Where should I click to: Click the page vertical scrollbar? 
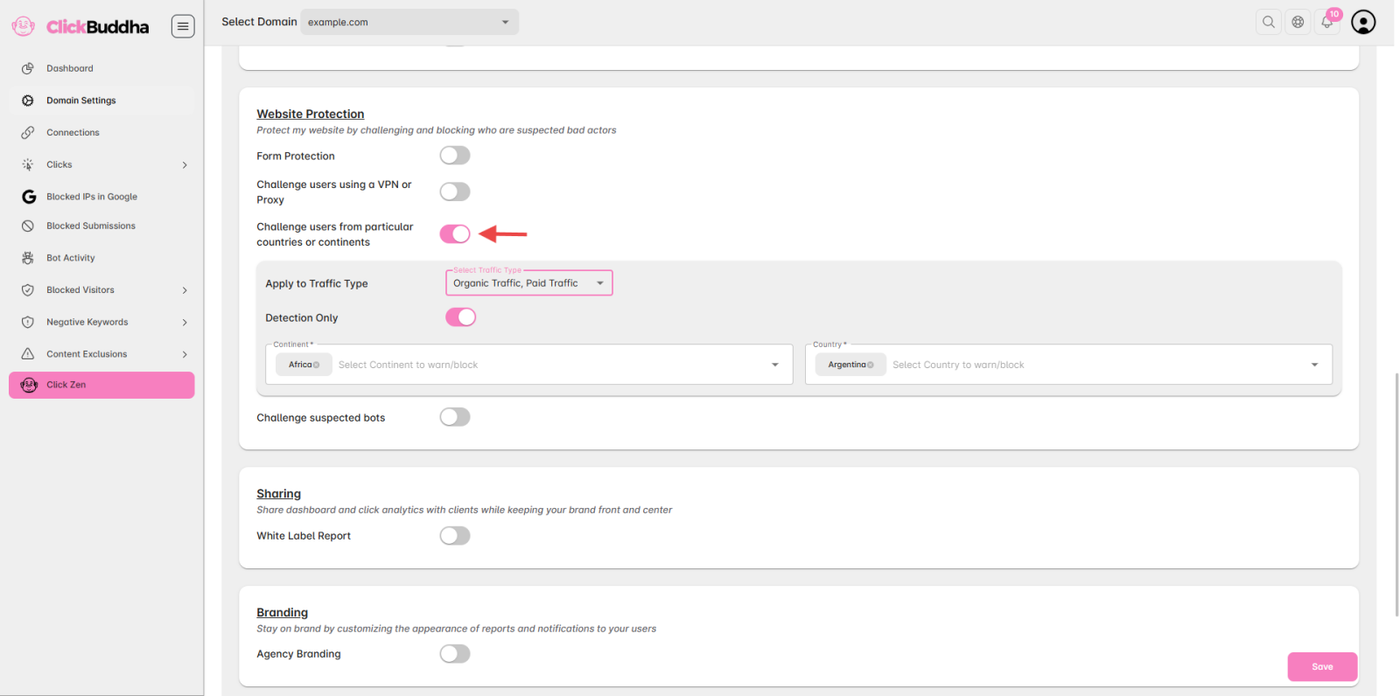(1396, 450)
